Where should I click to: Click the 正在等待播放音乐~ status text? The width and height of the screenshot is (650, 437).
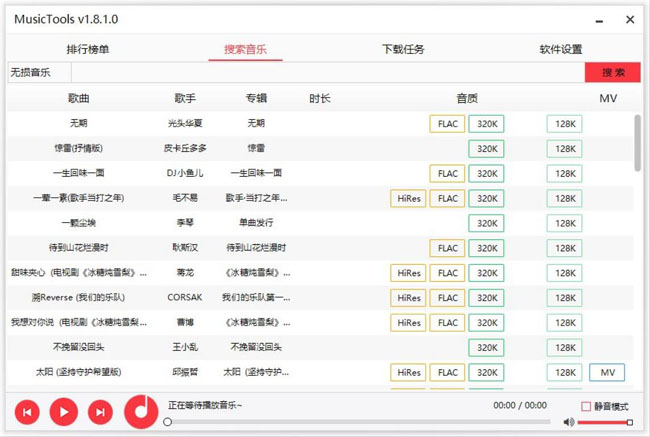click(205, 405)
